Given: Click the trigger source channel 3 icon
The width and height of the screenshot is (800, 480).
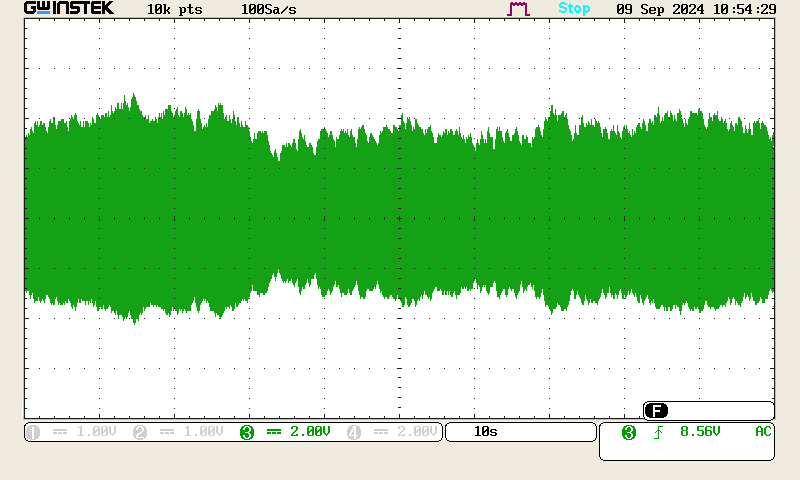Looking at the screenshot, I should pos(629,432).
